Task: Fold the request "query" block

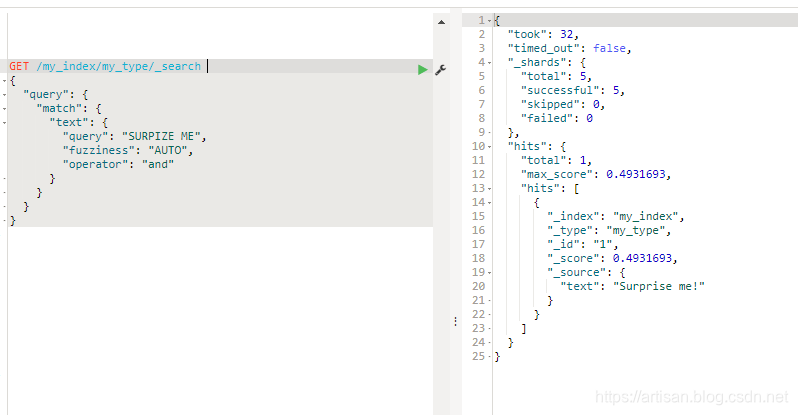Action: tap(5, 95)
